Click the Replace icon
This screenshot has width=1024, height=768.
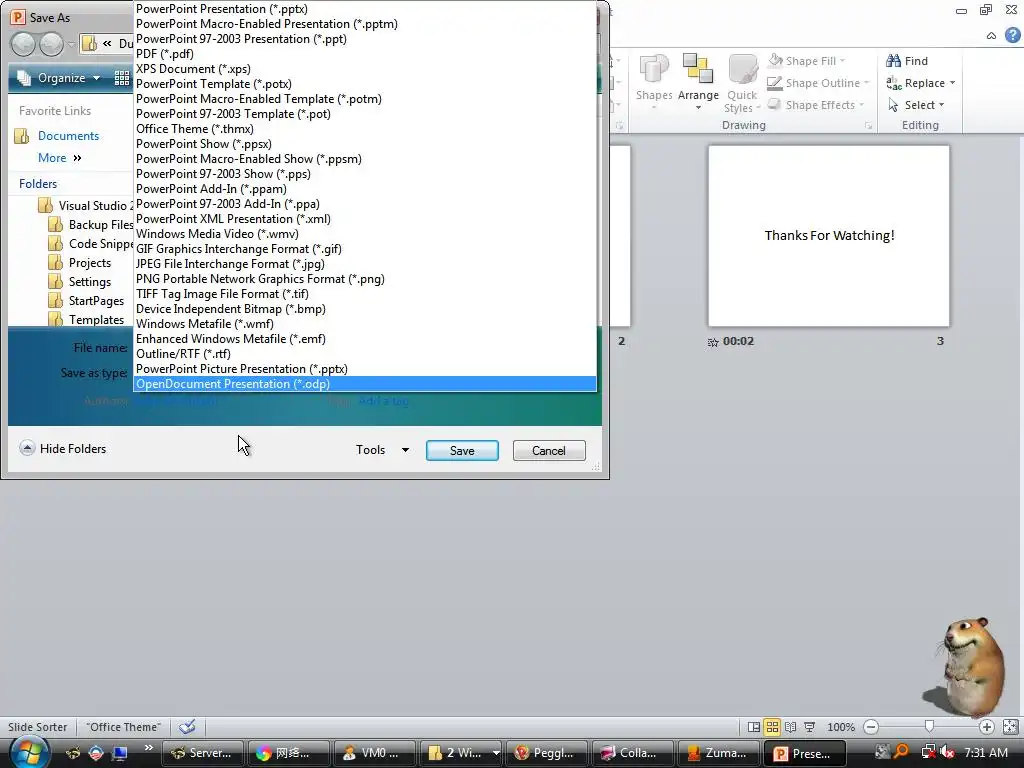pyautogui.click(x=893, y=83)
